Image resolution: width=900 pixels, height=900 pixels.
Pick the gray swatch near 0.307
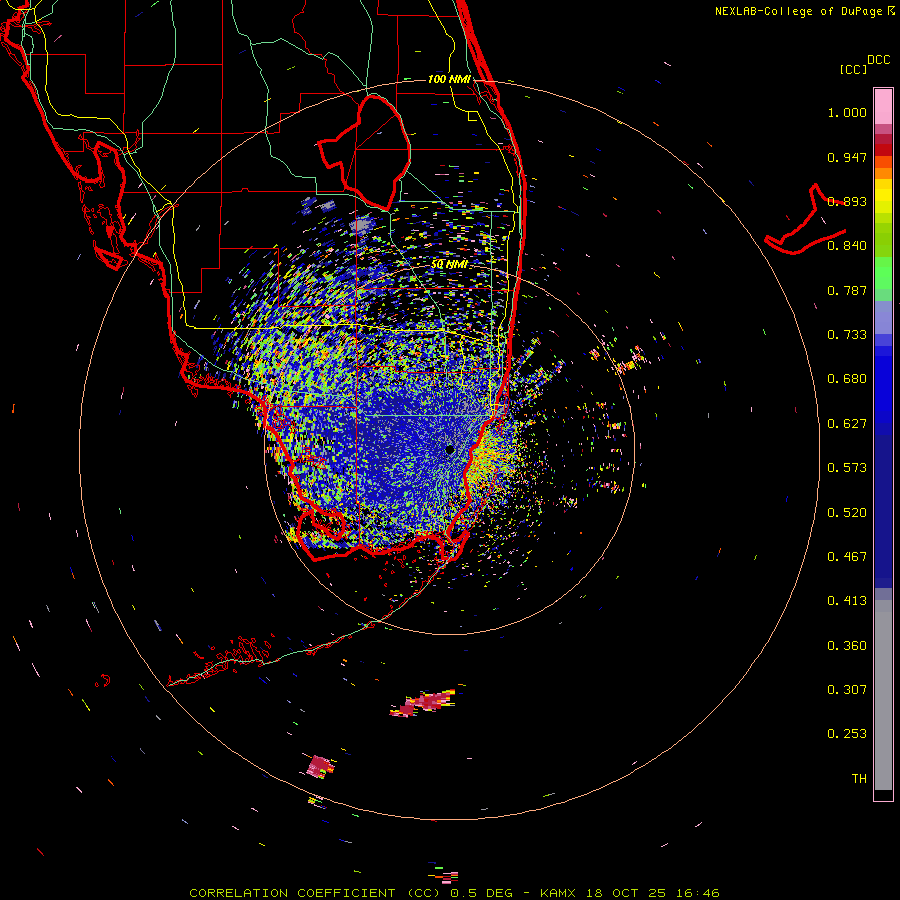pos(883,695)
